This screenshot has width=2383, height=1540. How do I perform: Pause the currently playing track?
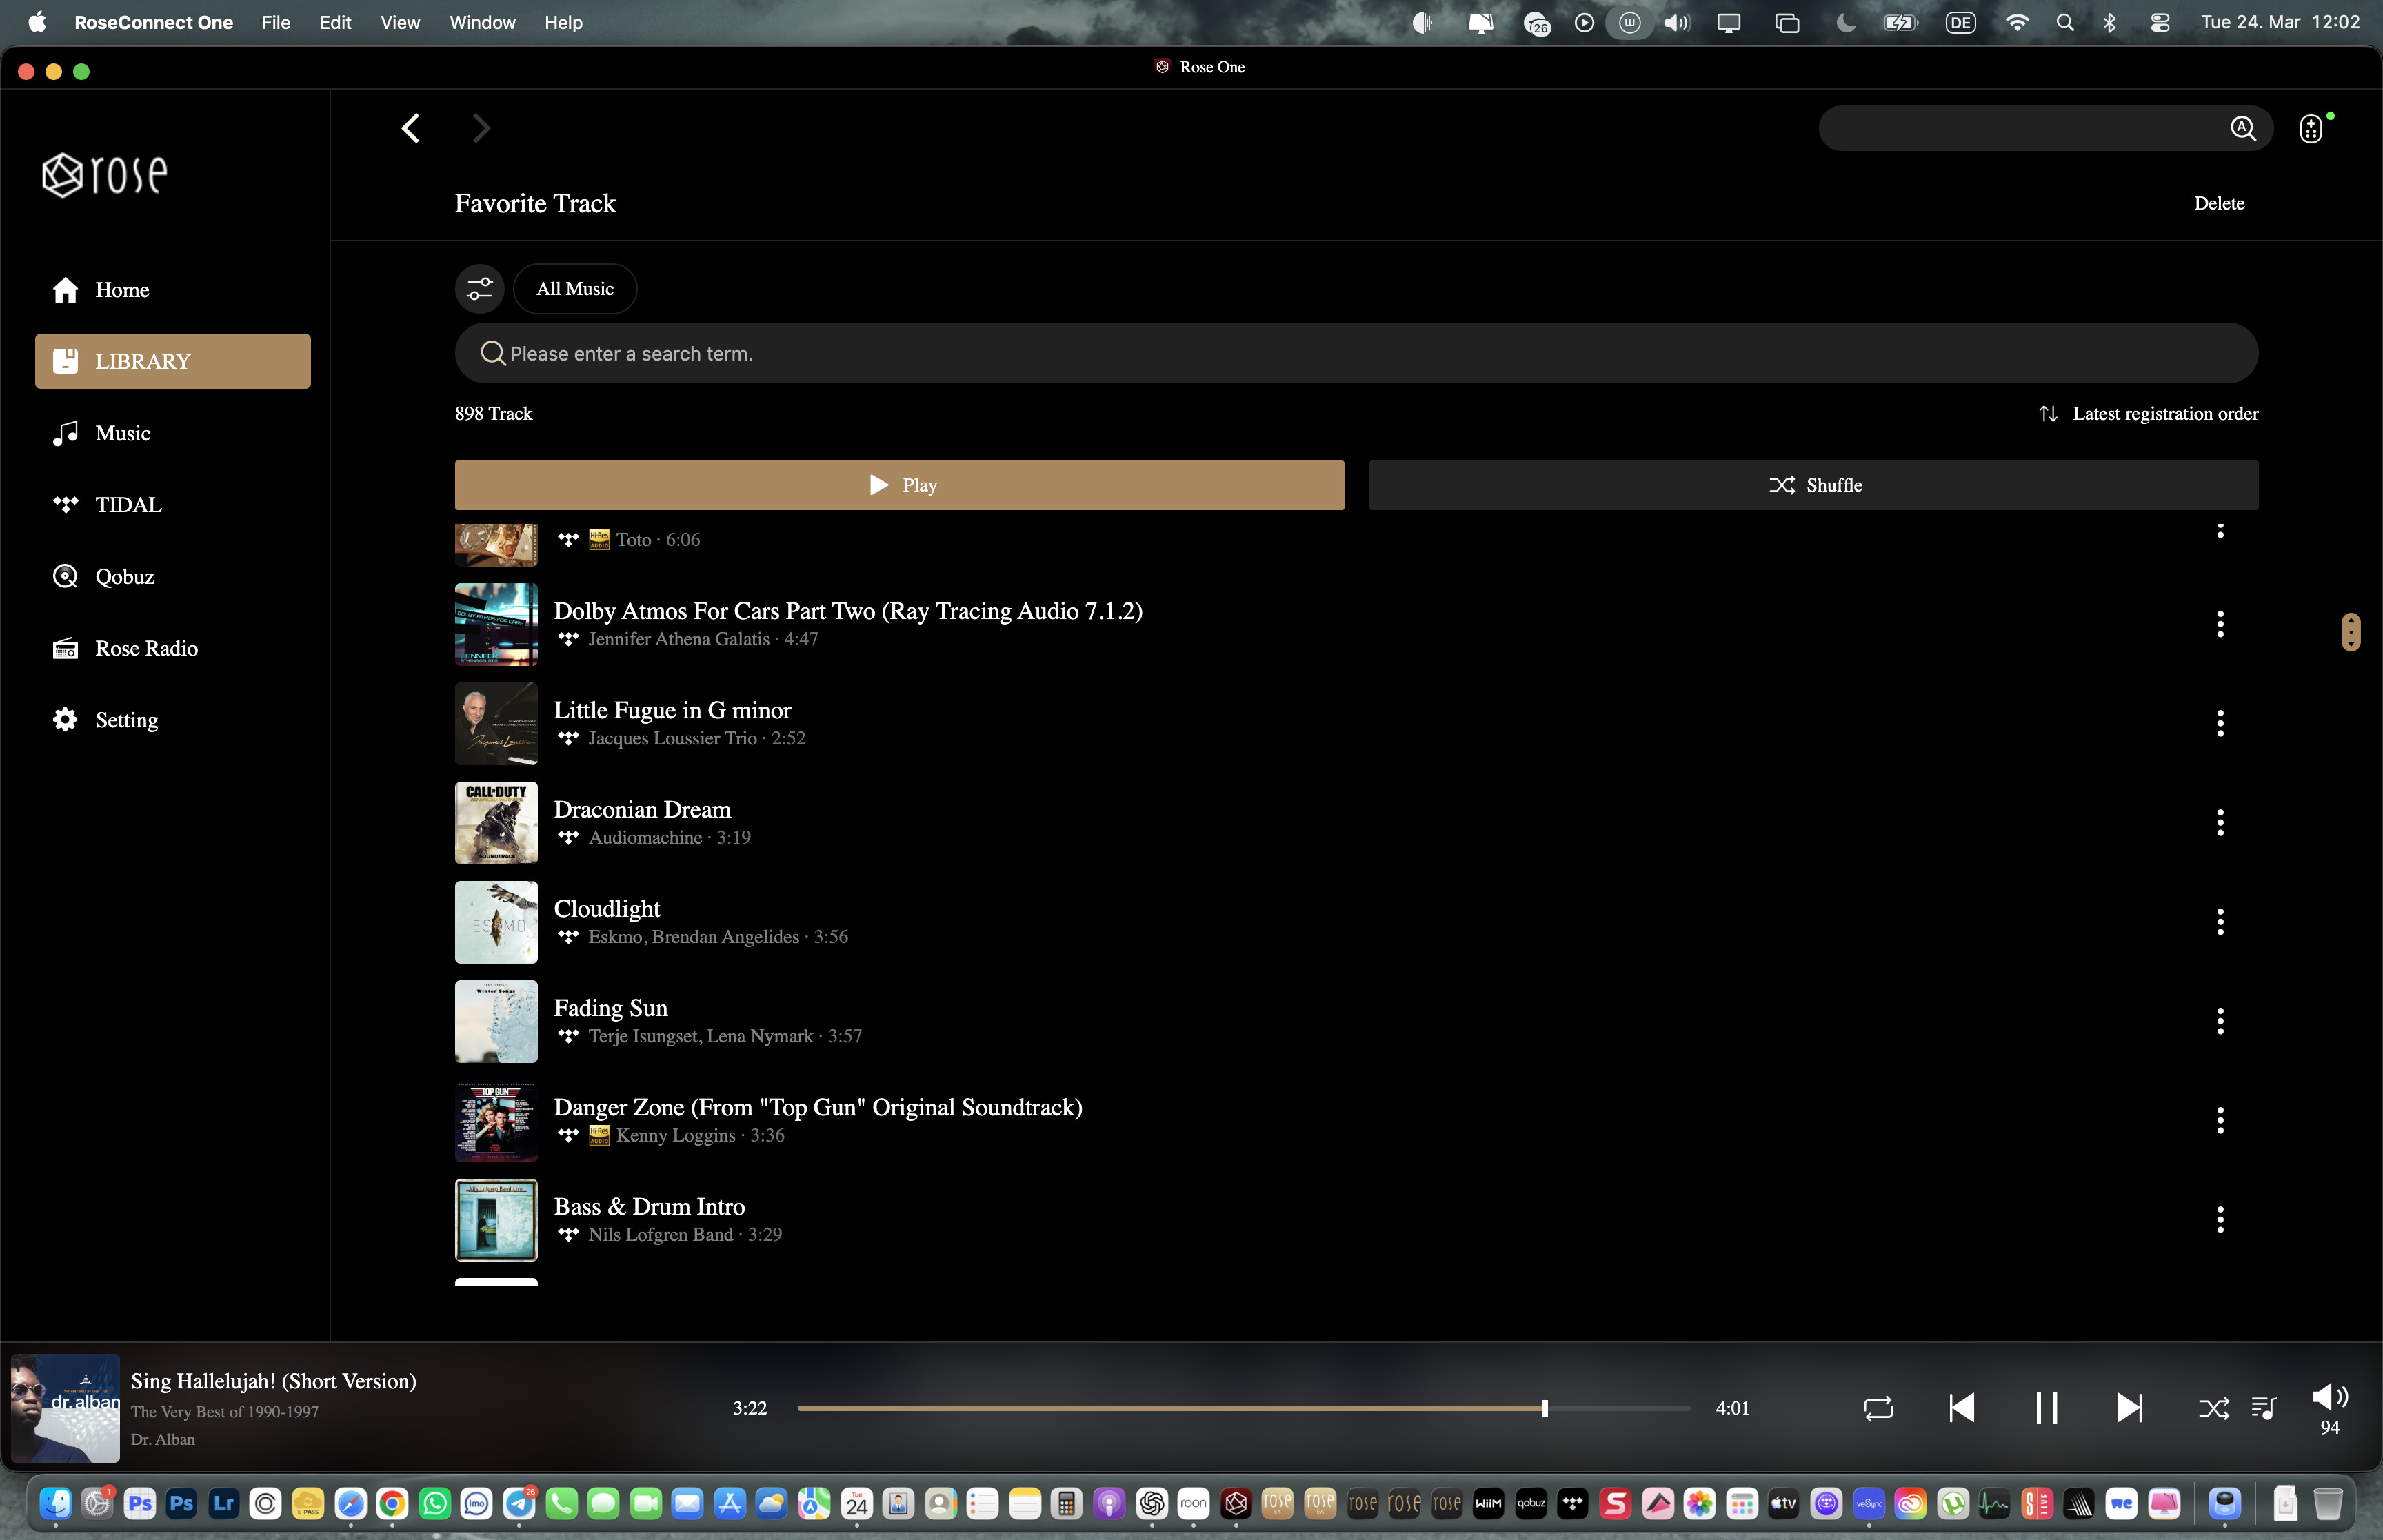click(2046, 1408)
